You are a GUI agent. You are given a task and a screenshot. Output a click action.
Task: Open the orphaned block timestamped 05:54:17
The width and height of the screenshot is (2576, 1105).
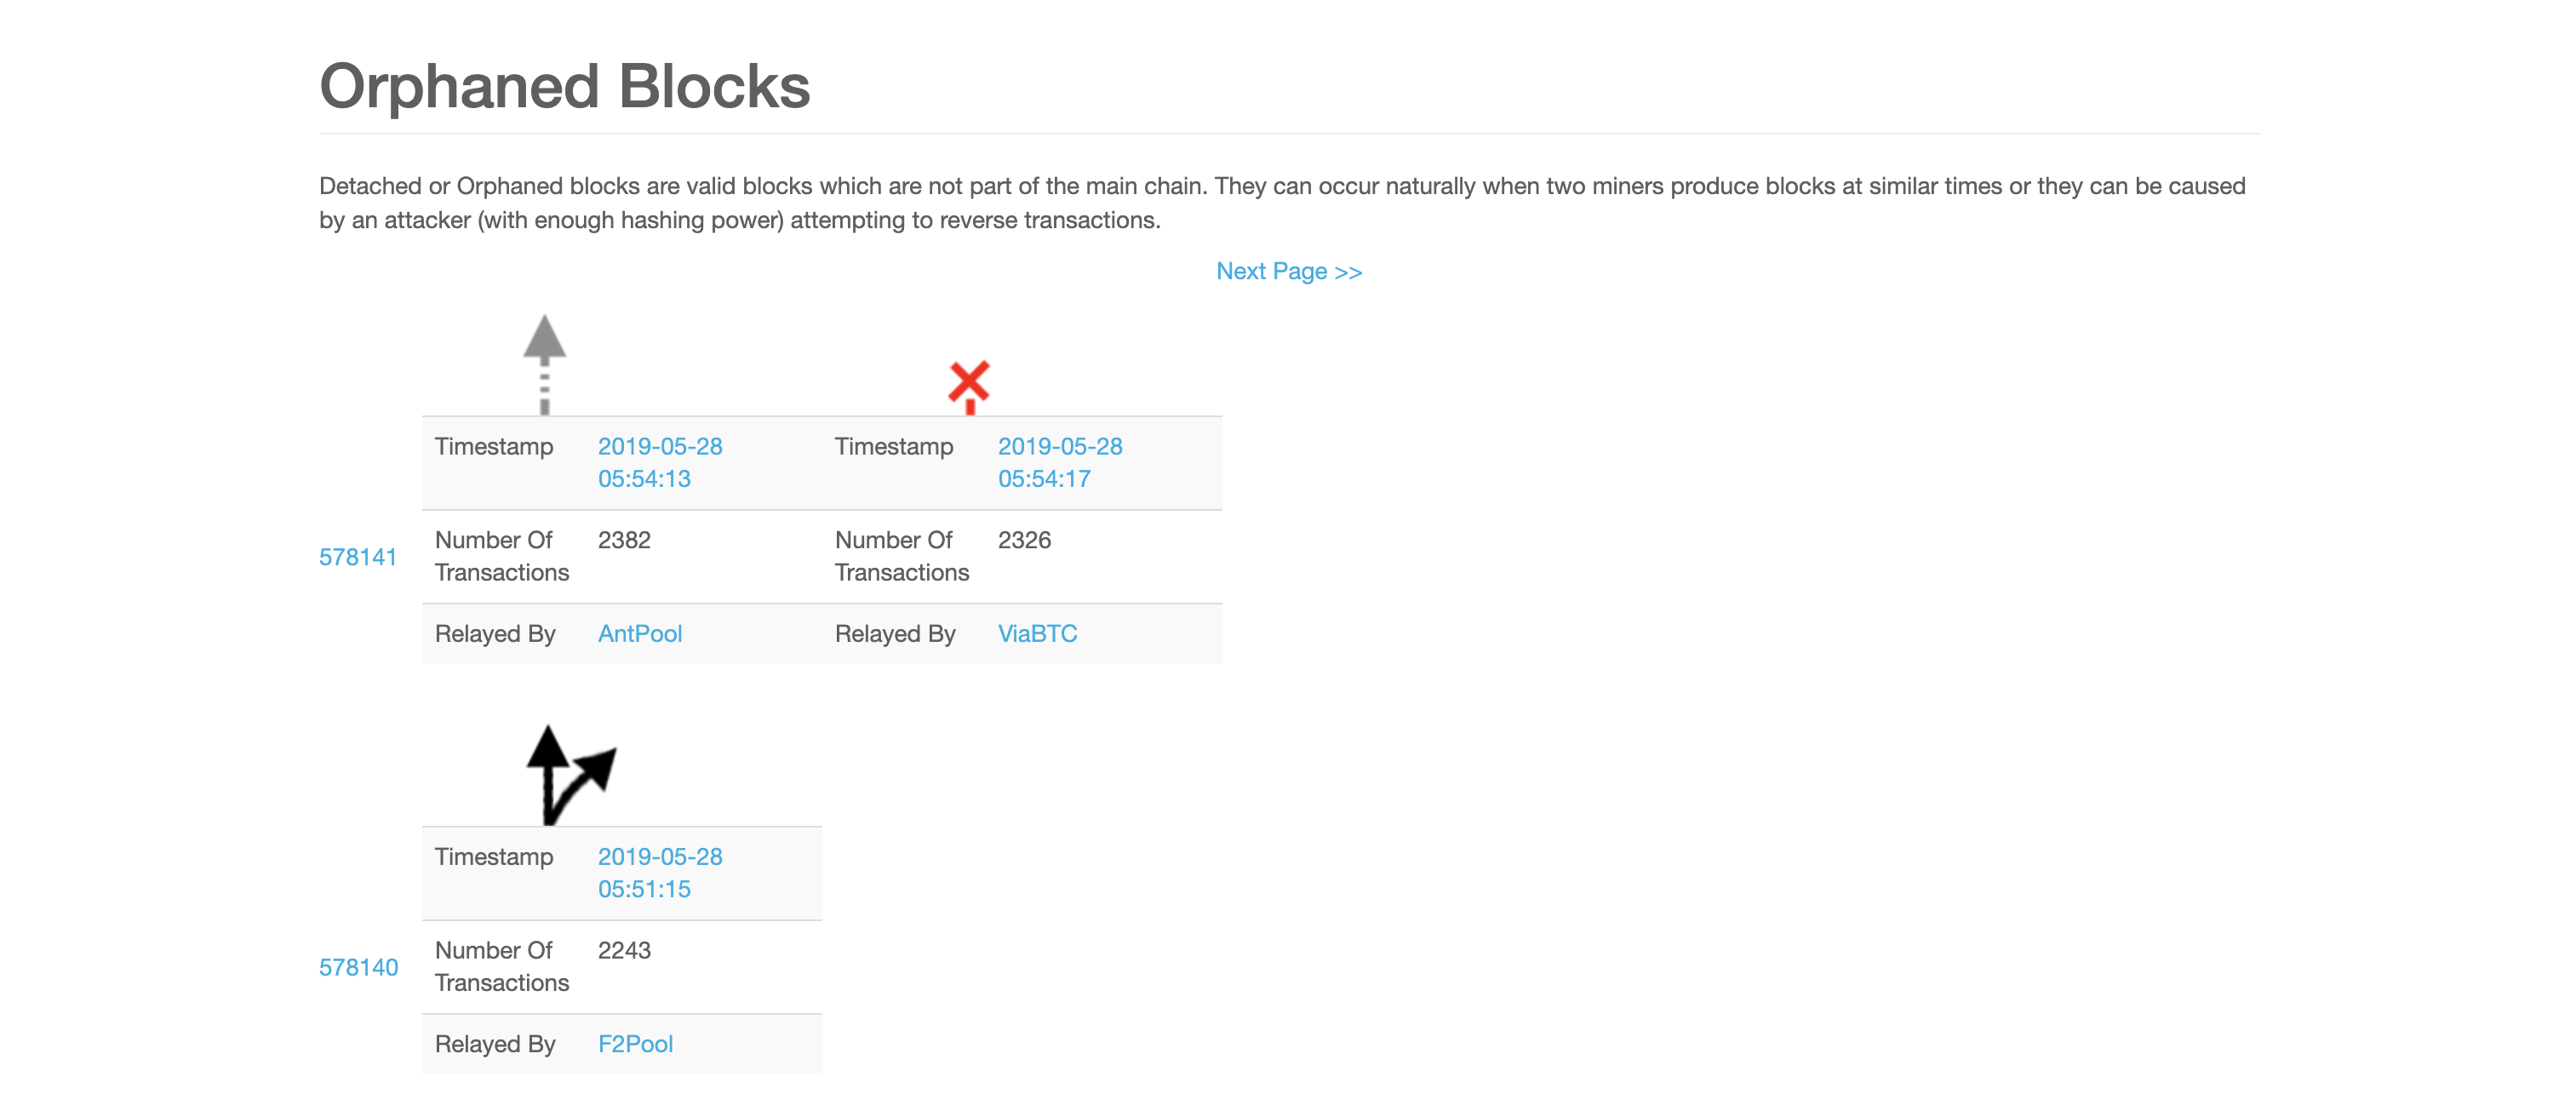click(x=1059, y=462)
